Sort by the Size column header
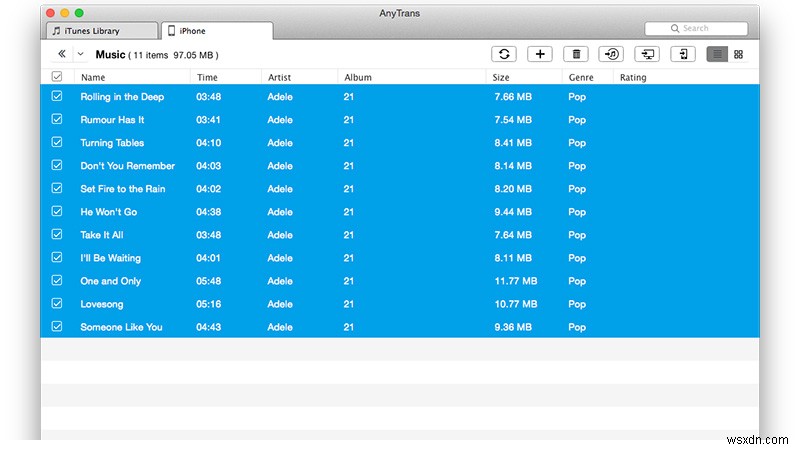 coord(501,78)
